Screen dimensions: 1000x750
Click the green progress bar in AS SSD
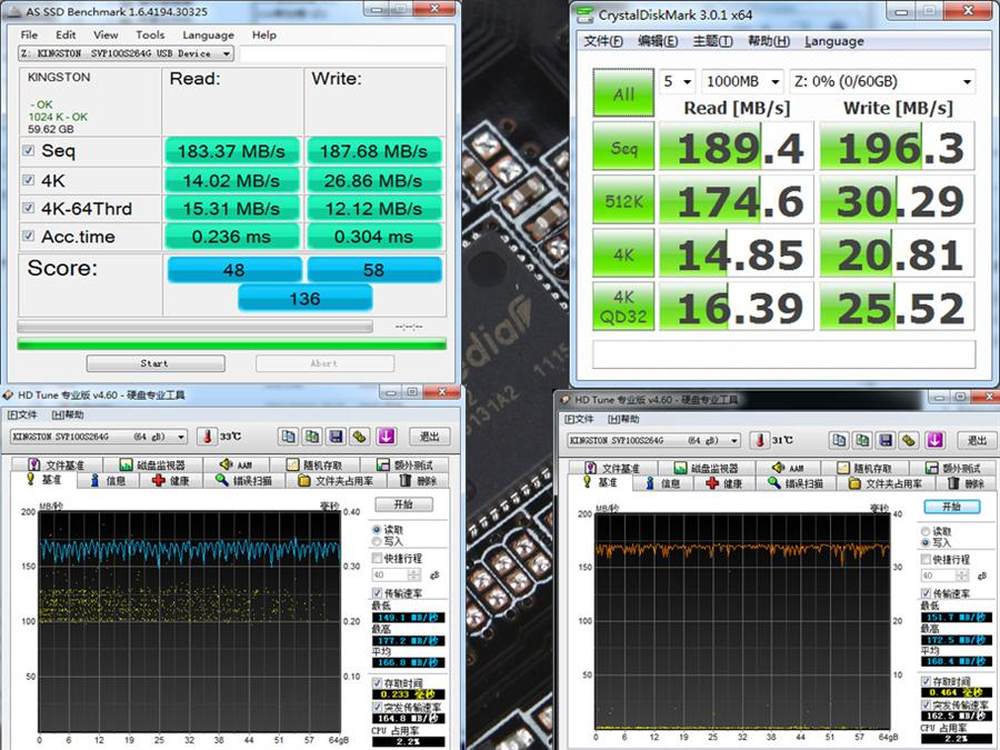[232, 345]
